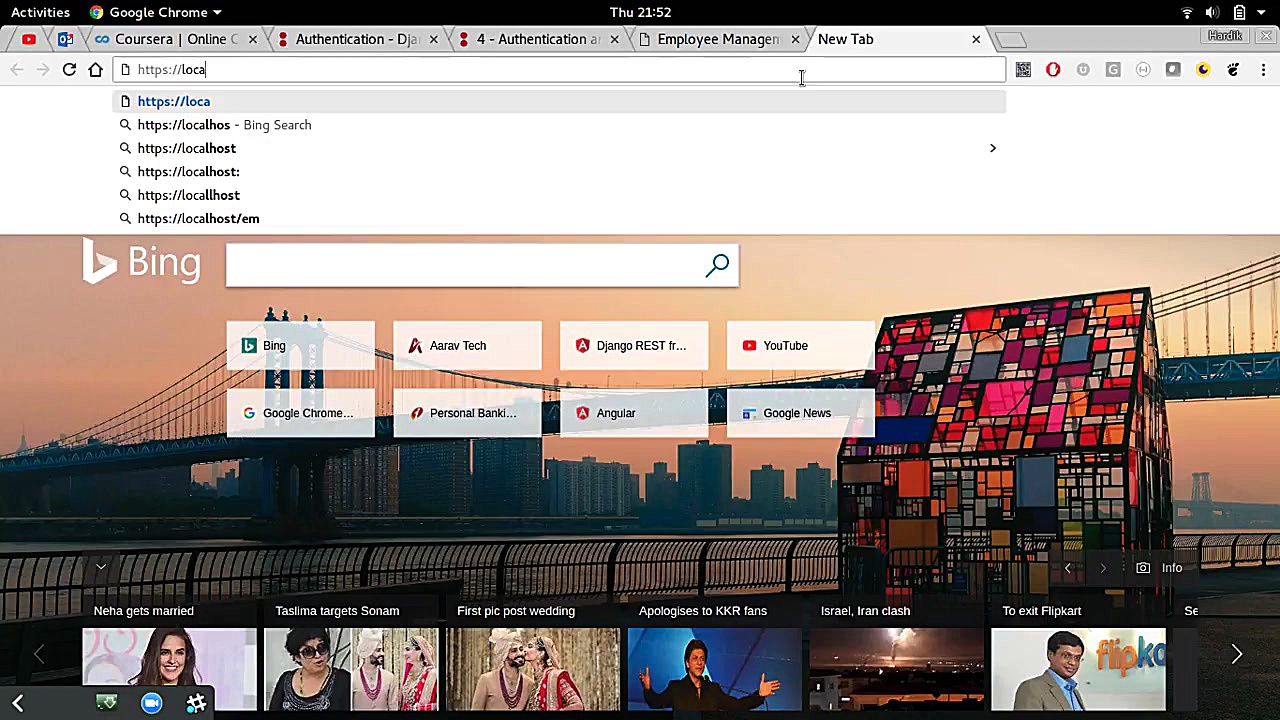Close the Coursera tab
The image size is (1280, 720).
coord(253,39)
